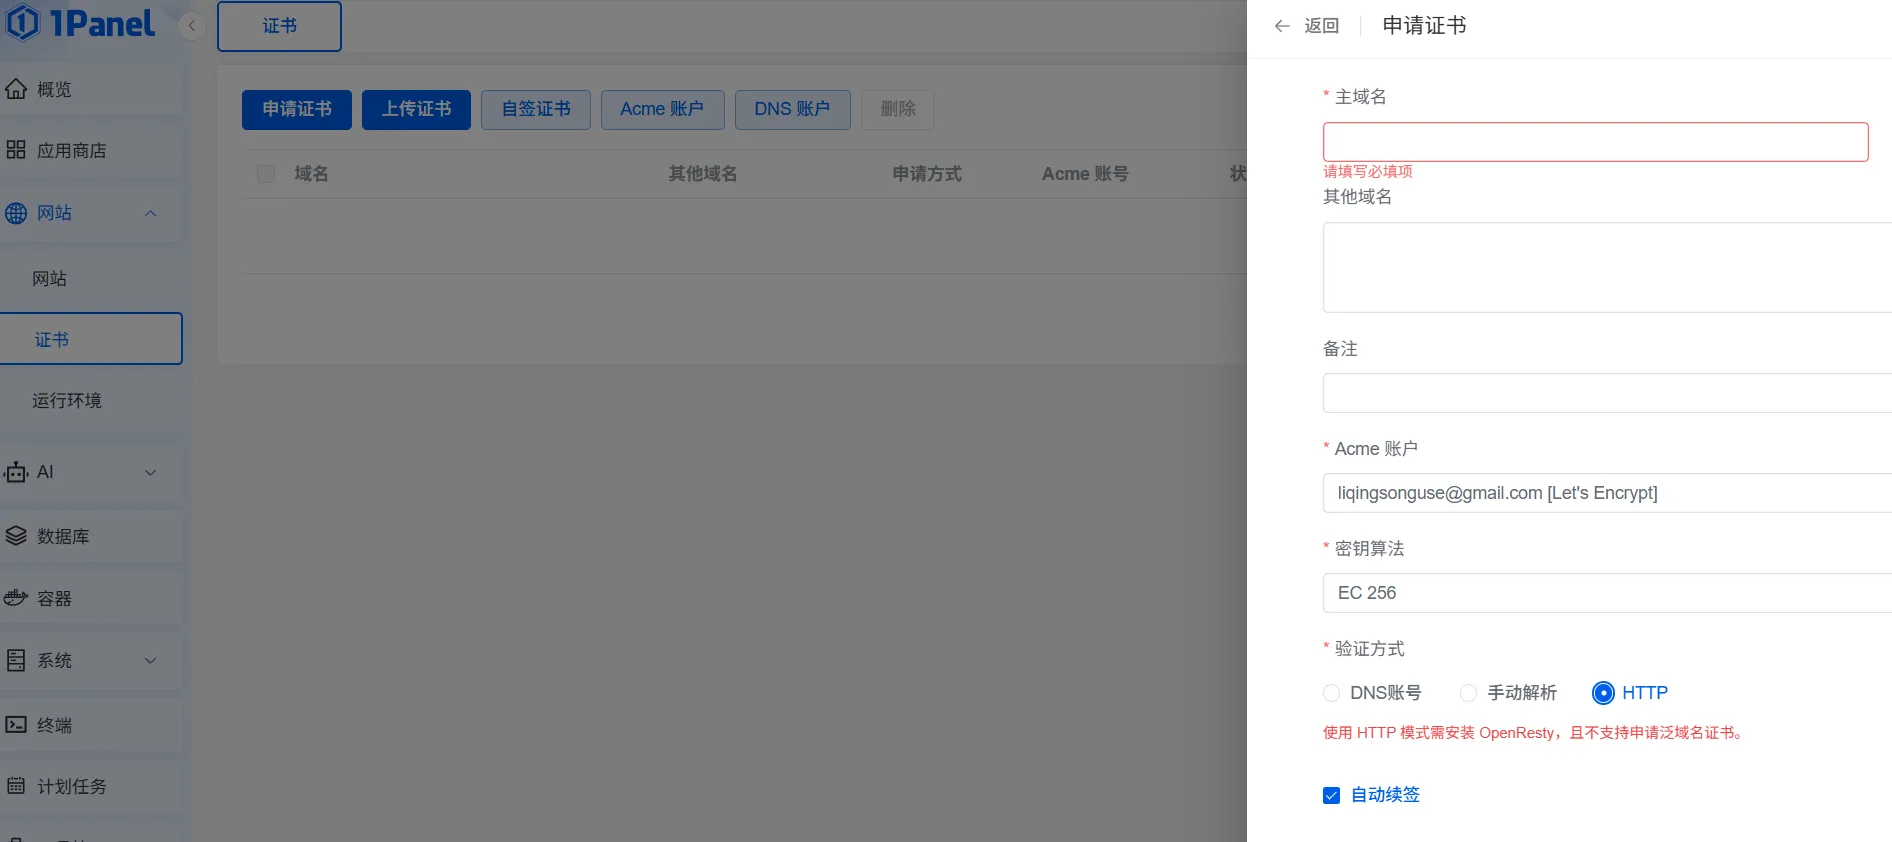Screen dimensions: 1892x842
Task: Open the 密钥算法 EC 256 dropdown
Action: point(1607,593)
